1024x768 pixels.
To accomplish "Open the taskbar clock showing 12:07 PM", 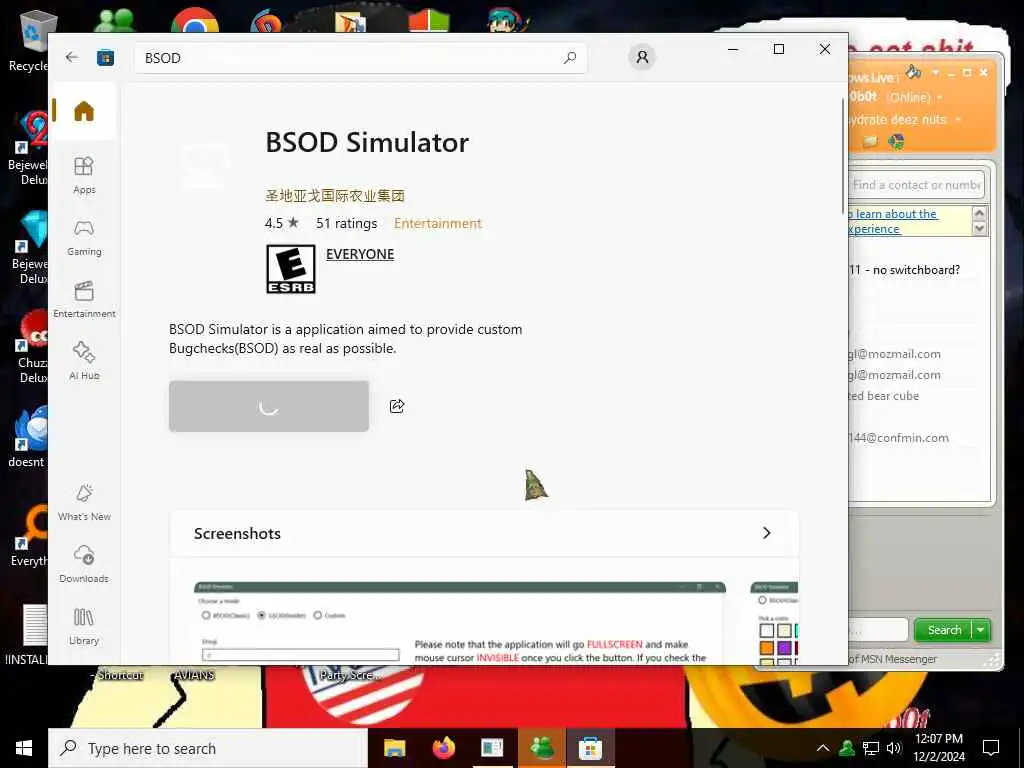I will (938, 748).
